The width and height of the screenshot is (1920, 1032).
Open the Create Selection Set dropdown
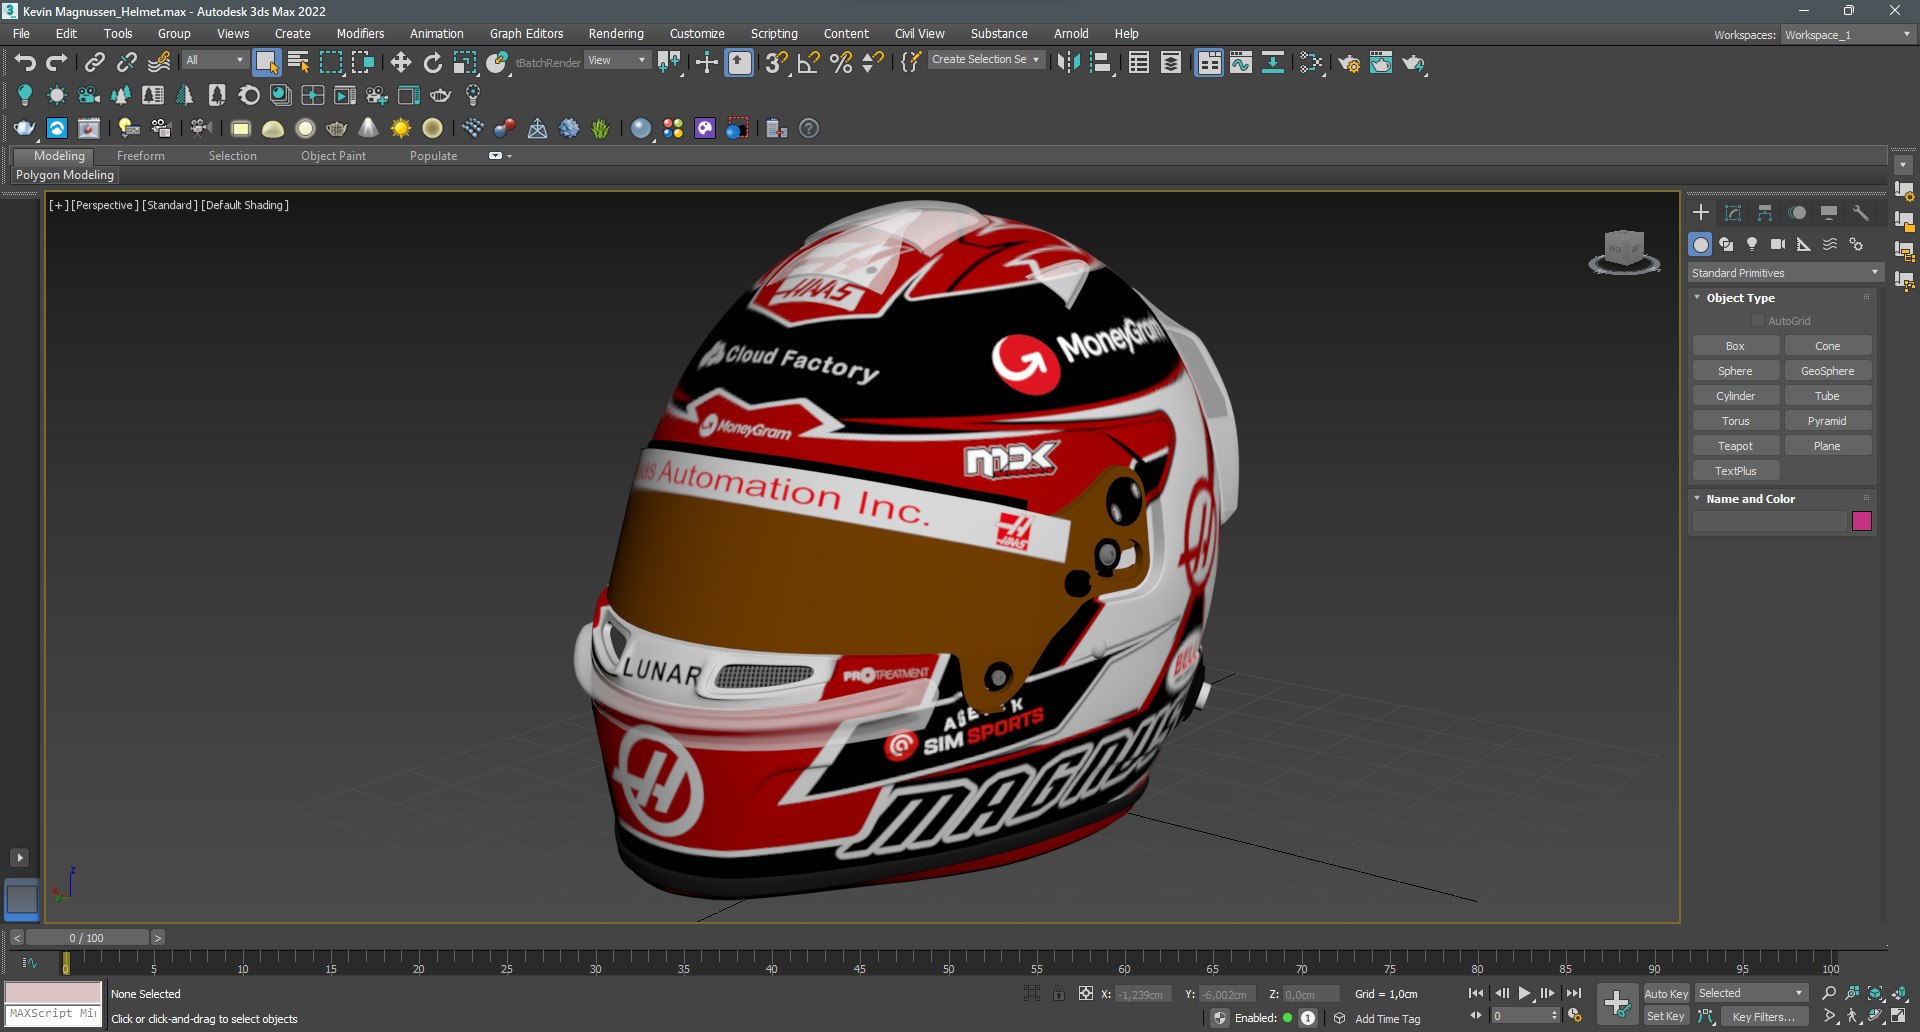tap(986, 60)
